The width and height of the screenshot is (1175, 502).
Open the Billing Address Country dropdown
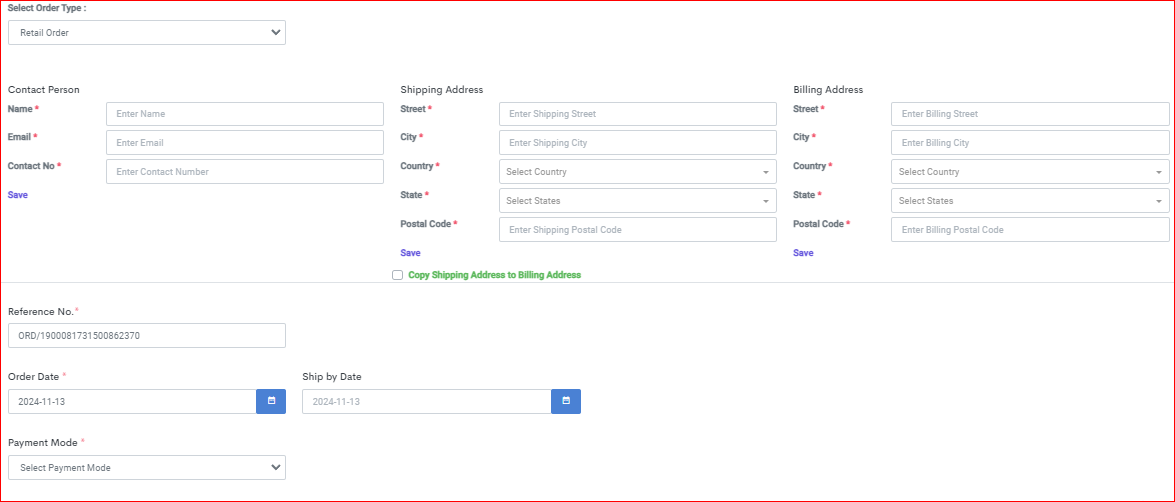point(1030,172)
